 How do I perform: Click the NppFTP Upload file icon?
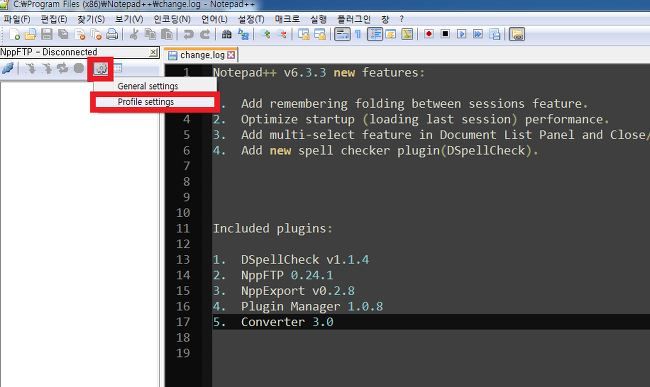tap(46, 68)
